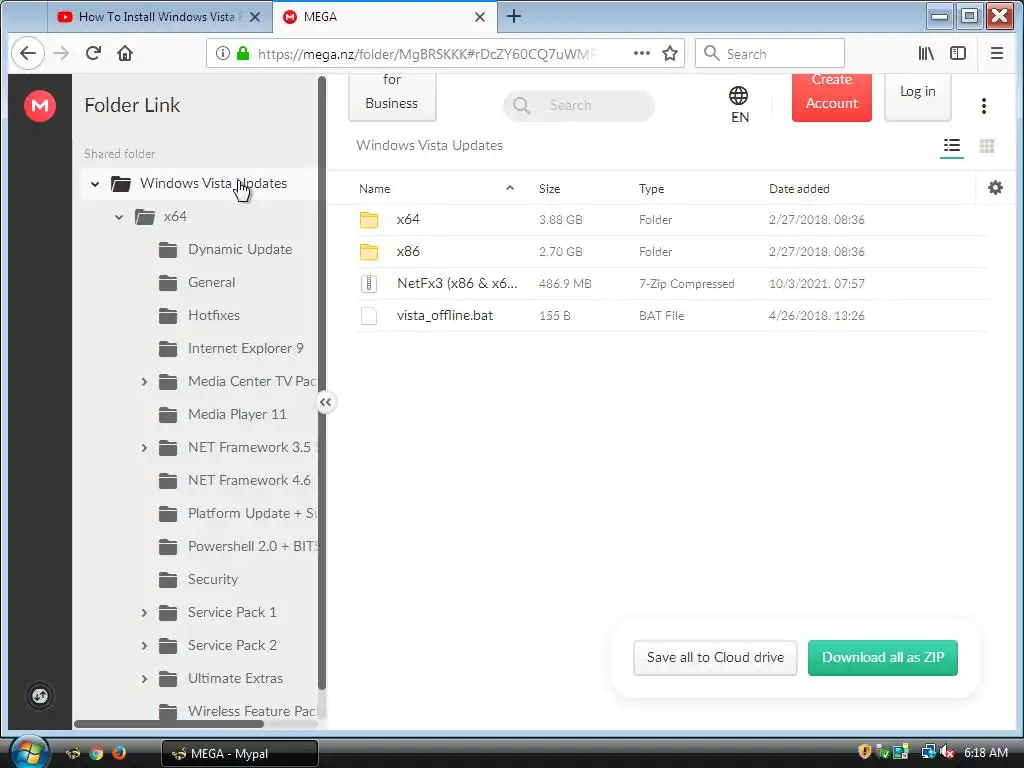Collapse the left panel with double-arrow button
Viewport: 1024px width, 768px height.
coord(325,402)
